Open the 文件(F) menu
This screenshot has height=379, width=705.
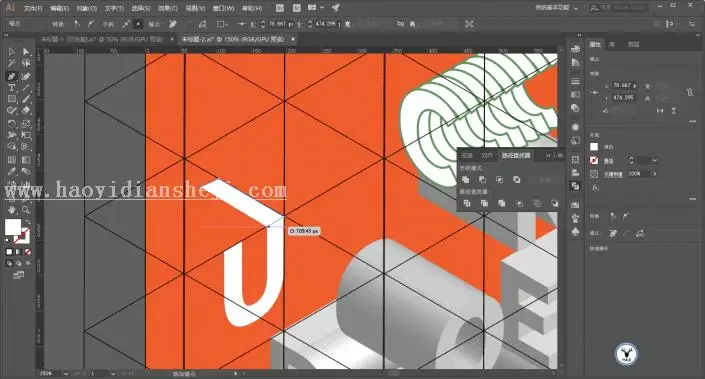click(x=33, y=8)
